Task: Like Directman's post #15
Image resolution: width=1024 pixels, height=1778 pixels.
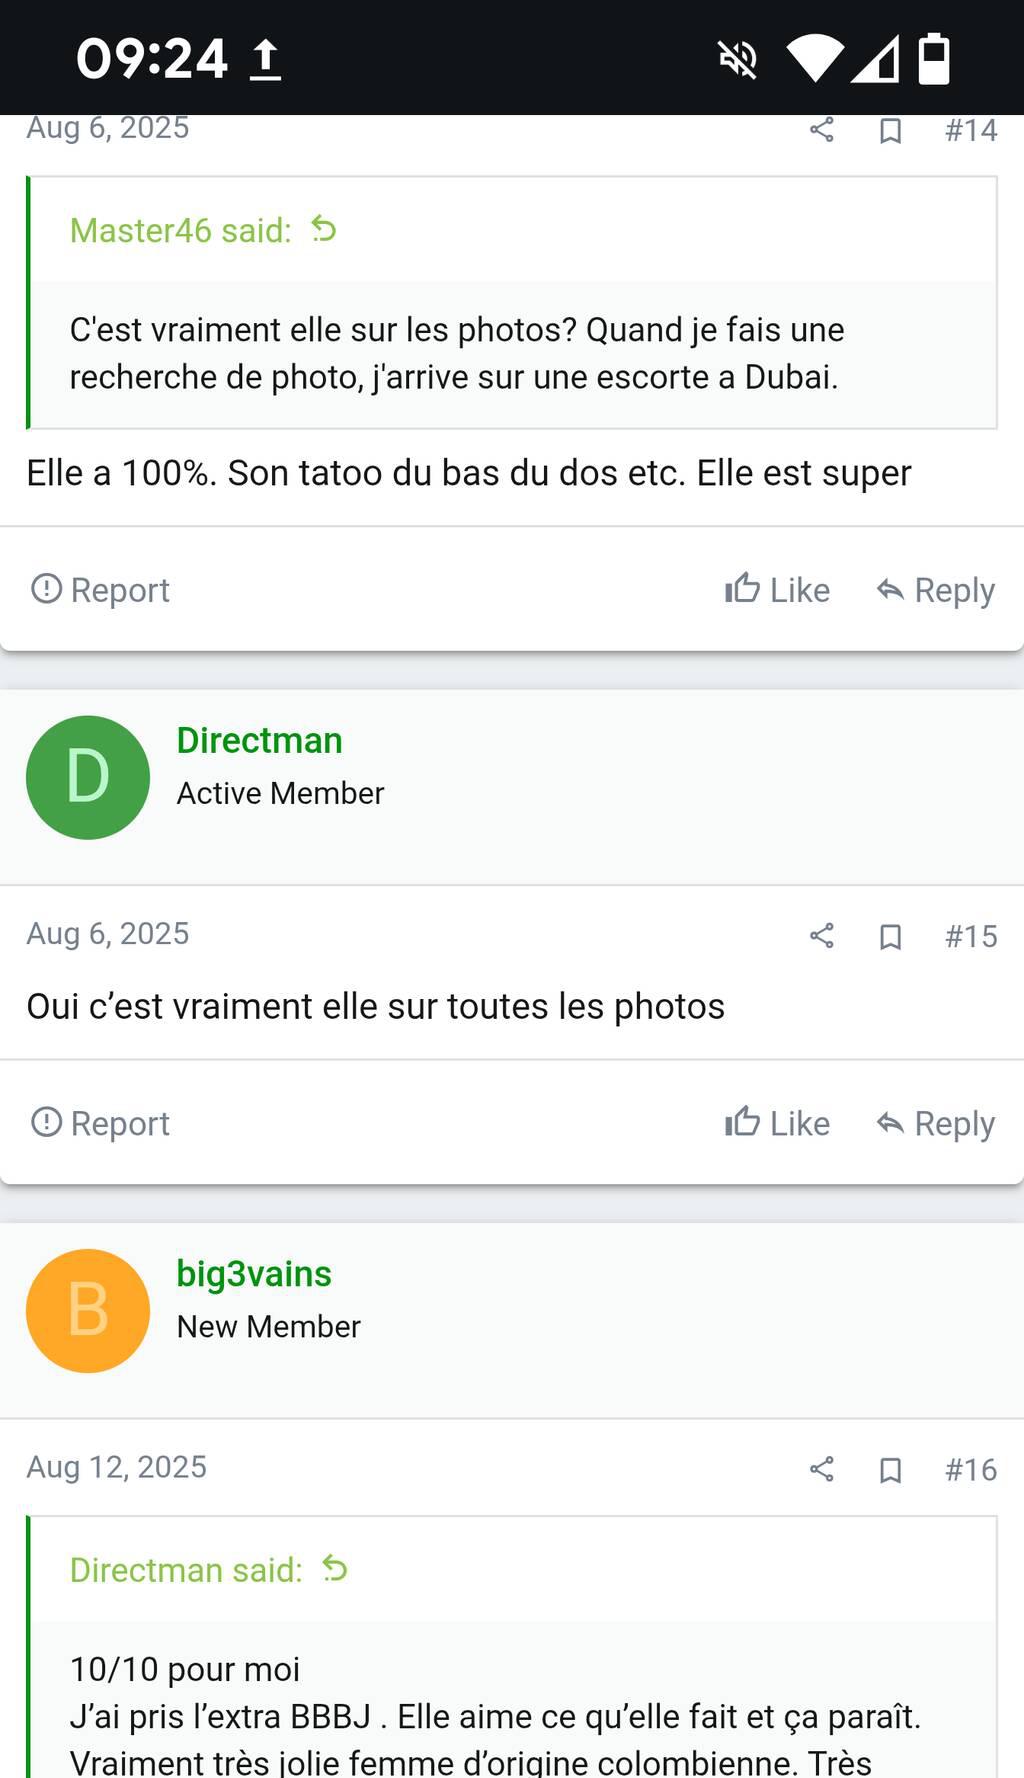Action: pos(777,1123)
